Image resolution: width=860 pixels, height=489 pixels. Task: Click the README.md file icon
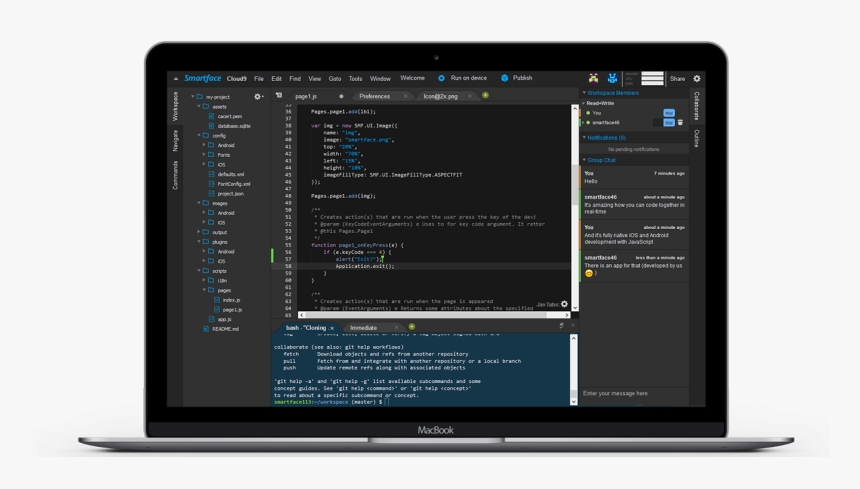pyautogui.click(x=206, y=329)
